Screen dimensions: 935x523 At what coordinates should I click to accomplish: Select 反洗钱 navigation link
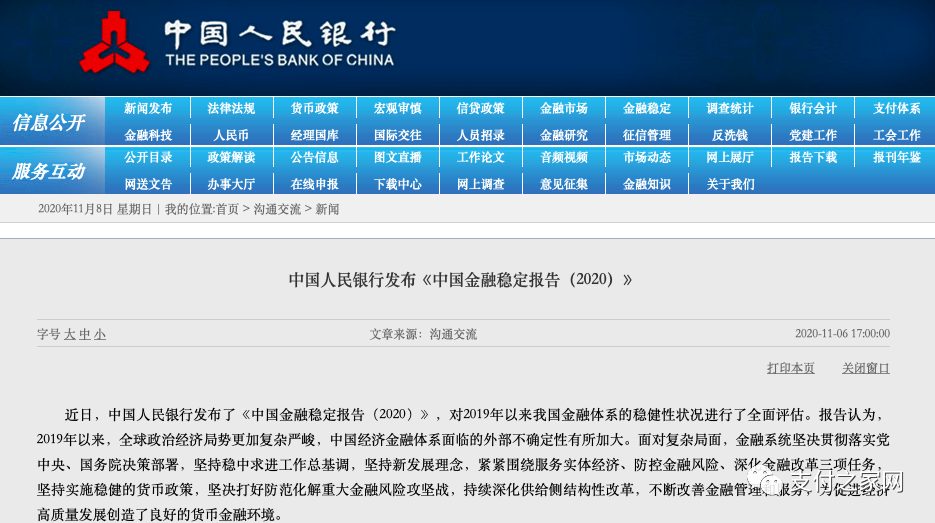(730, 135)
